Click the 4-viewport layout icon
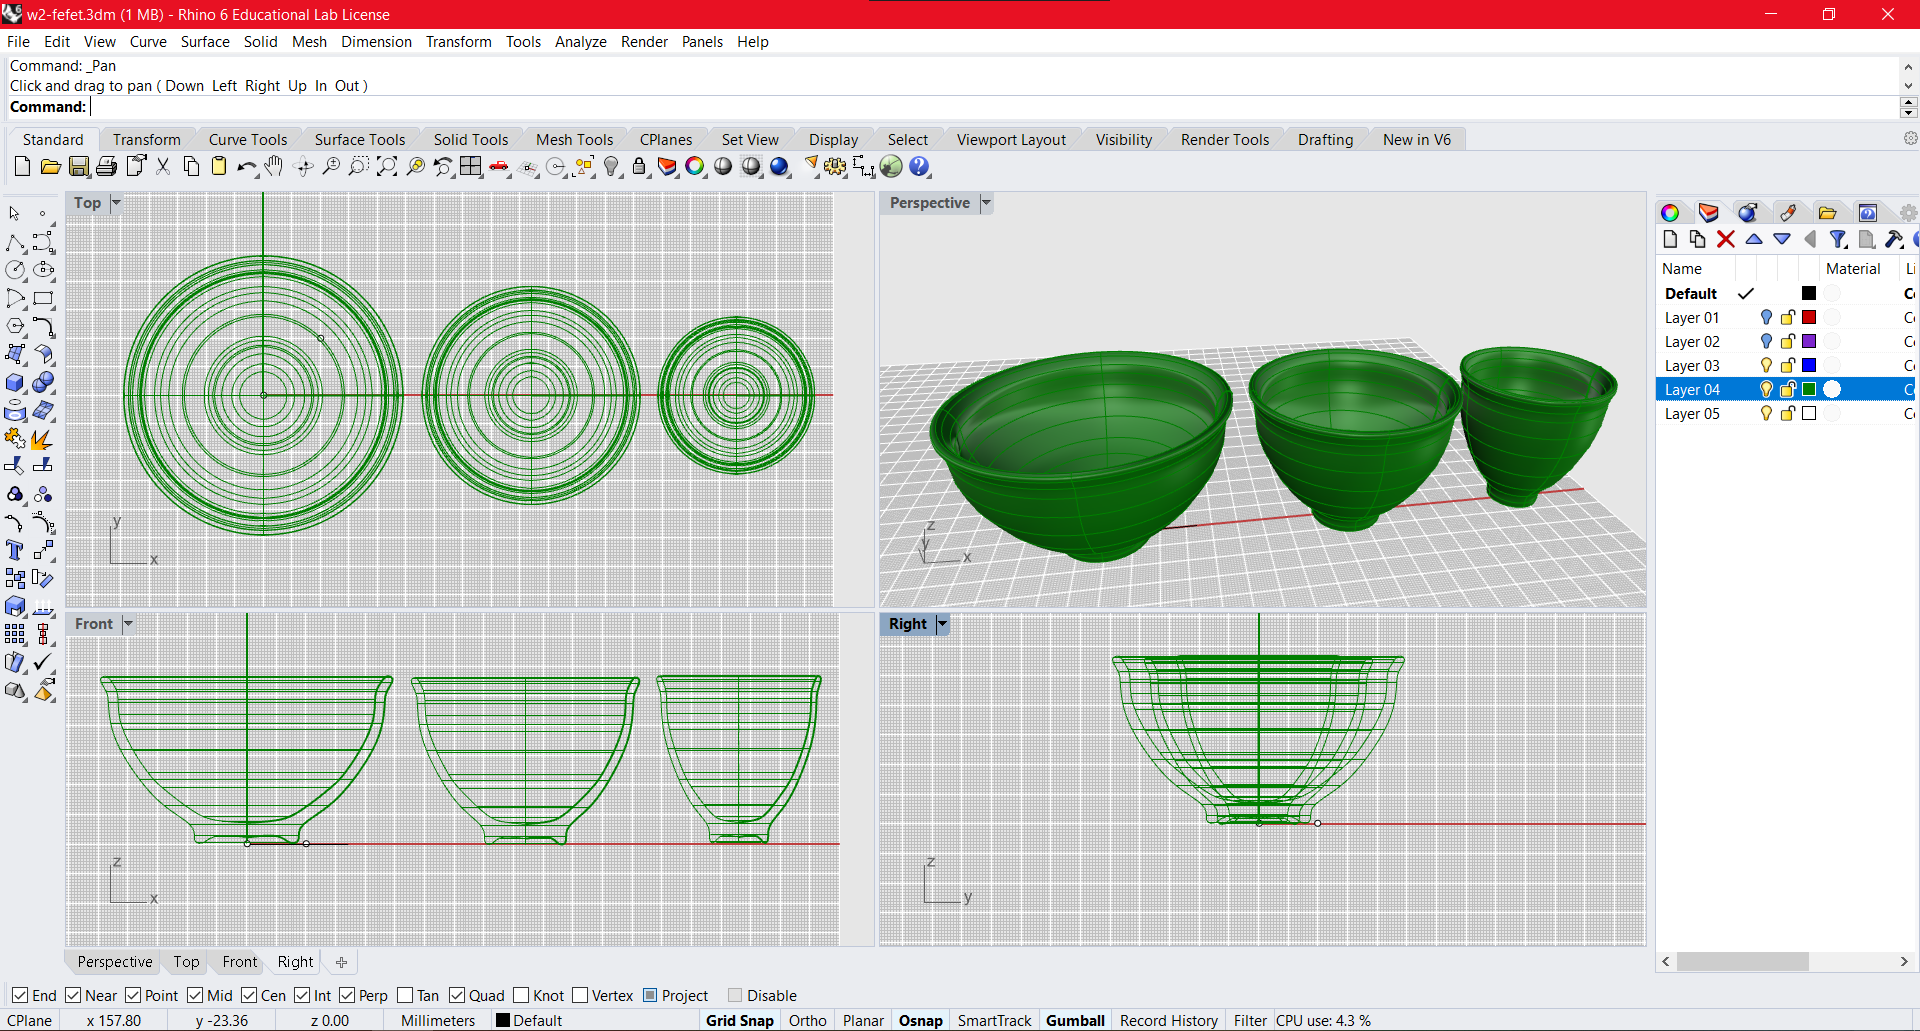Screen dimensions: 1920x1031 [x=471, y=167]
